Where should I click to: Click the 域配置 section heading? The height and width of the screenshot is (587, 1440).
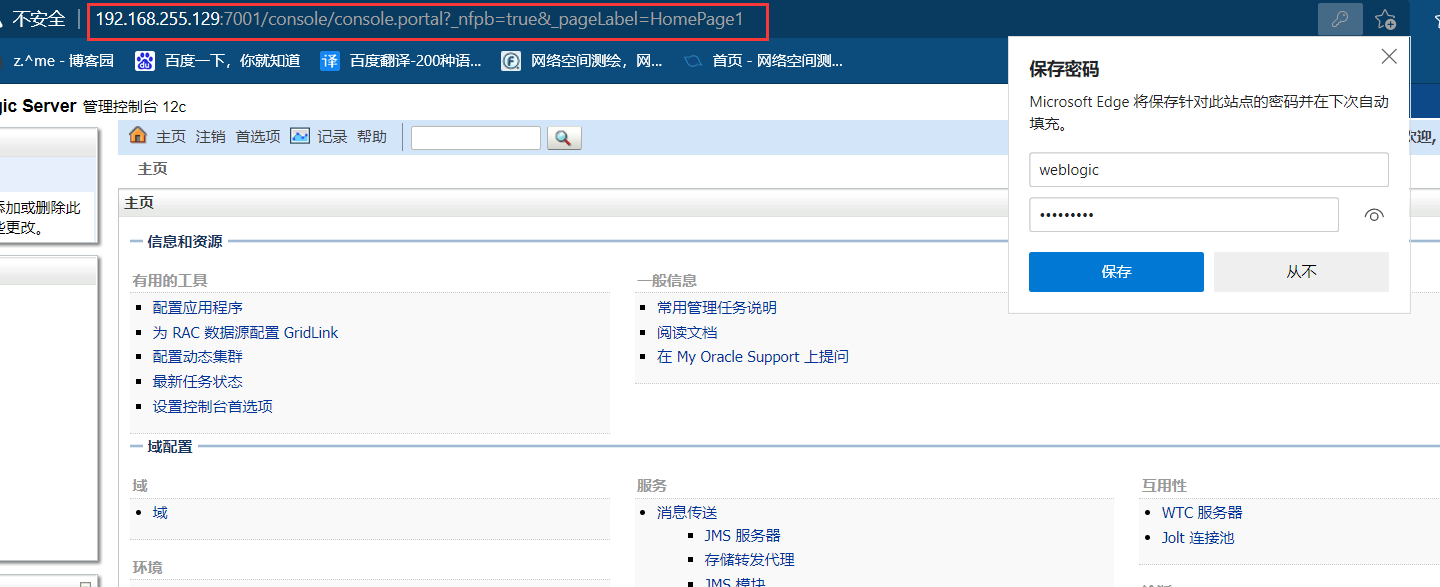(x=170, y=447)
